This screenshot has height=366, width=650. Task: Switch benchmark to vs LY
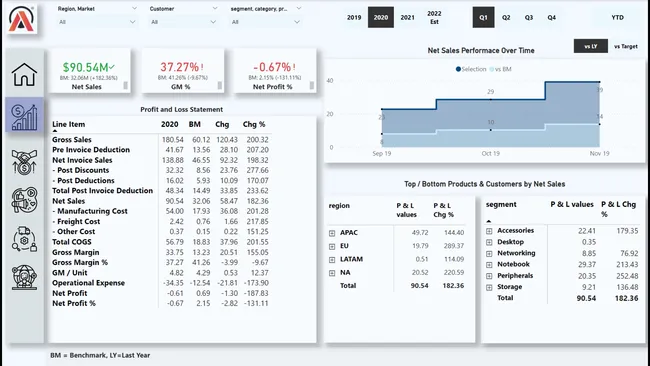[591, 46]
